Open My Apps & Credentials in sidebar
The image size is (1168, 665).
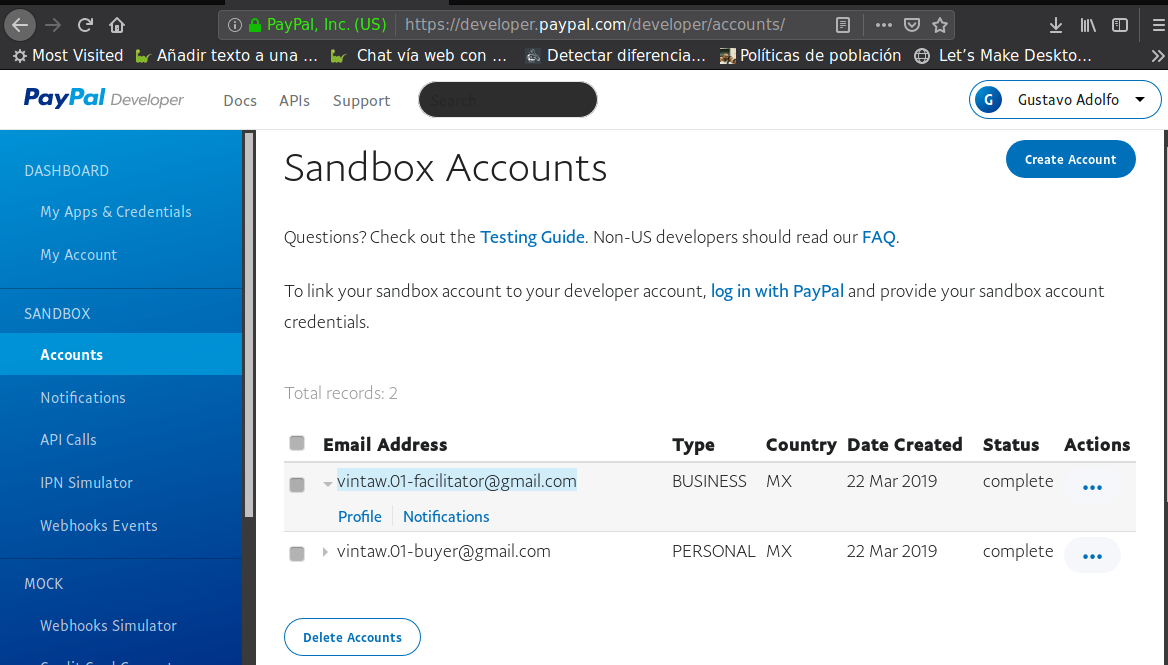click(x=115, y=211)
